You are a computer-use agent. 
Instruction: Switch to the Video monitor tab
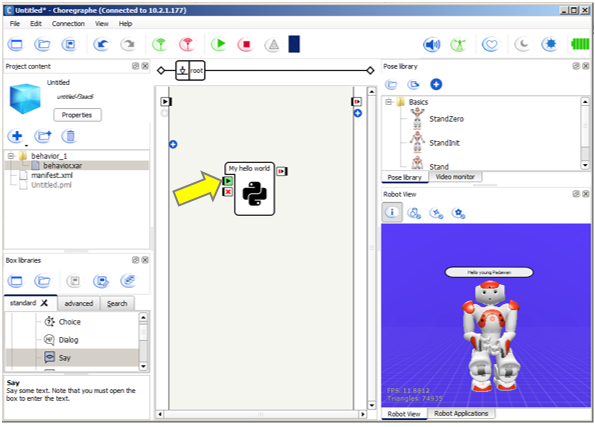click(455, 177)
